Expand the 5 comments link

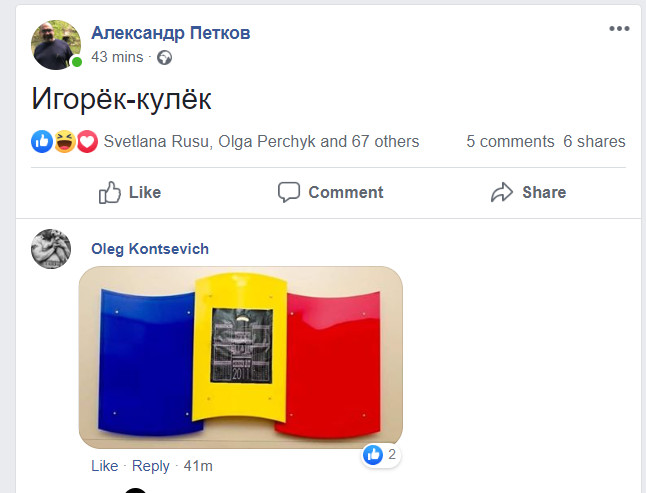pyautogui.click(x=510, y=141)
